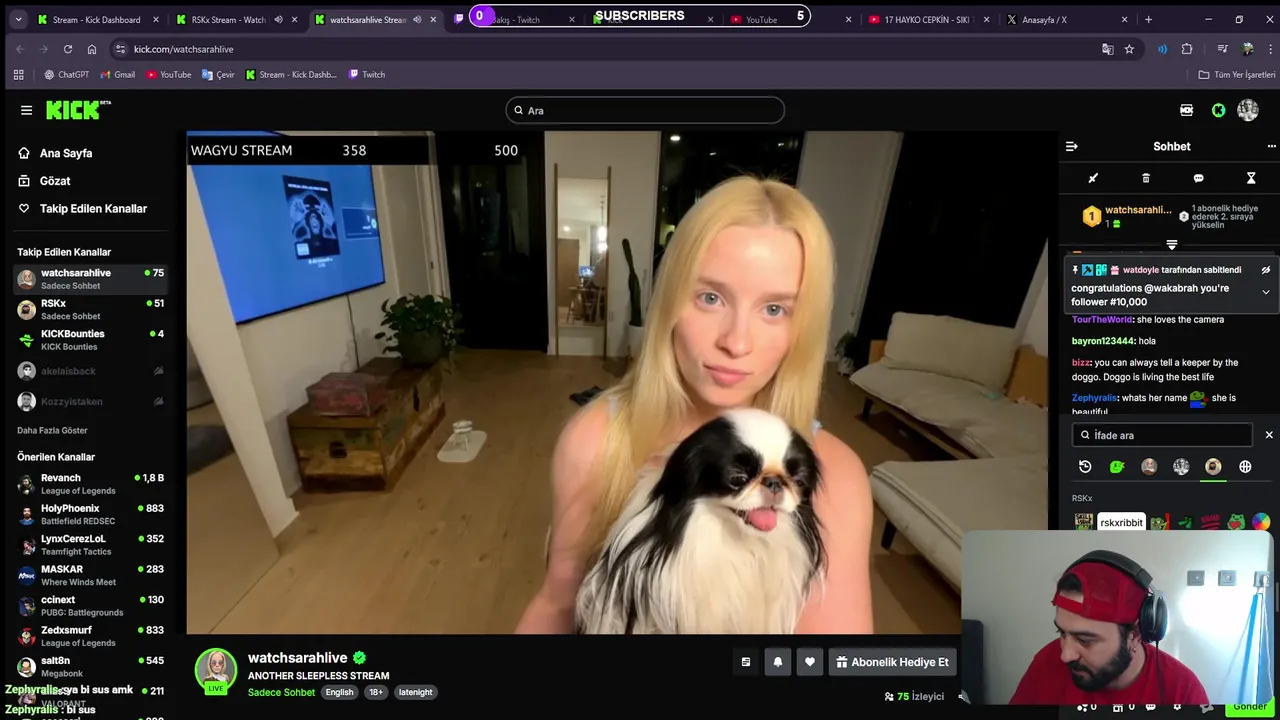
Task: Click the 18+ tag
Action: coord(376,692)
